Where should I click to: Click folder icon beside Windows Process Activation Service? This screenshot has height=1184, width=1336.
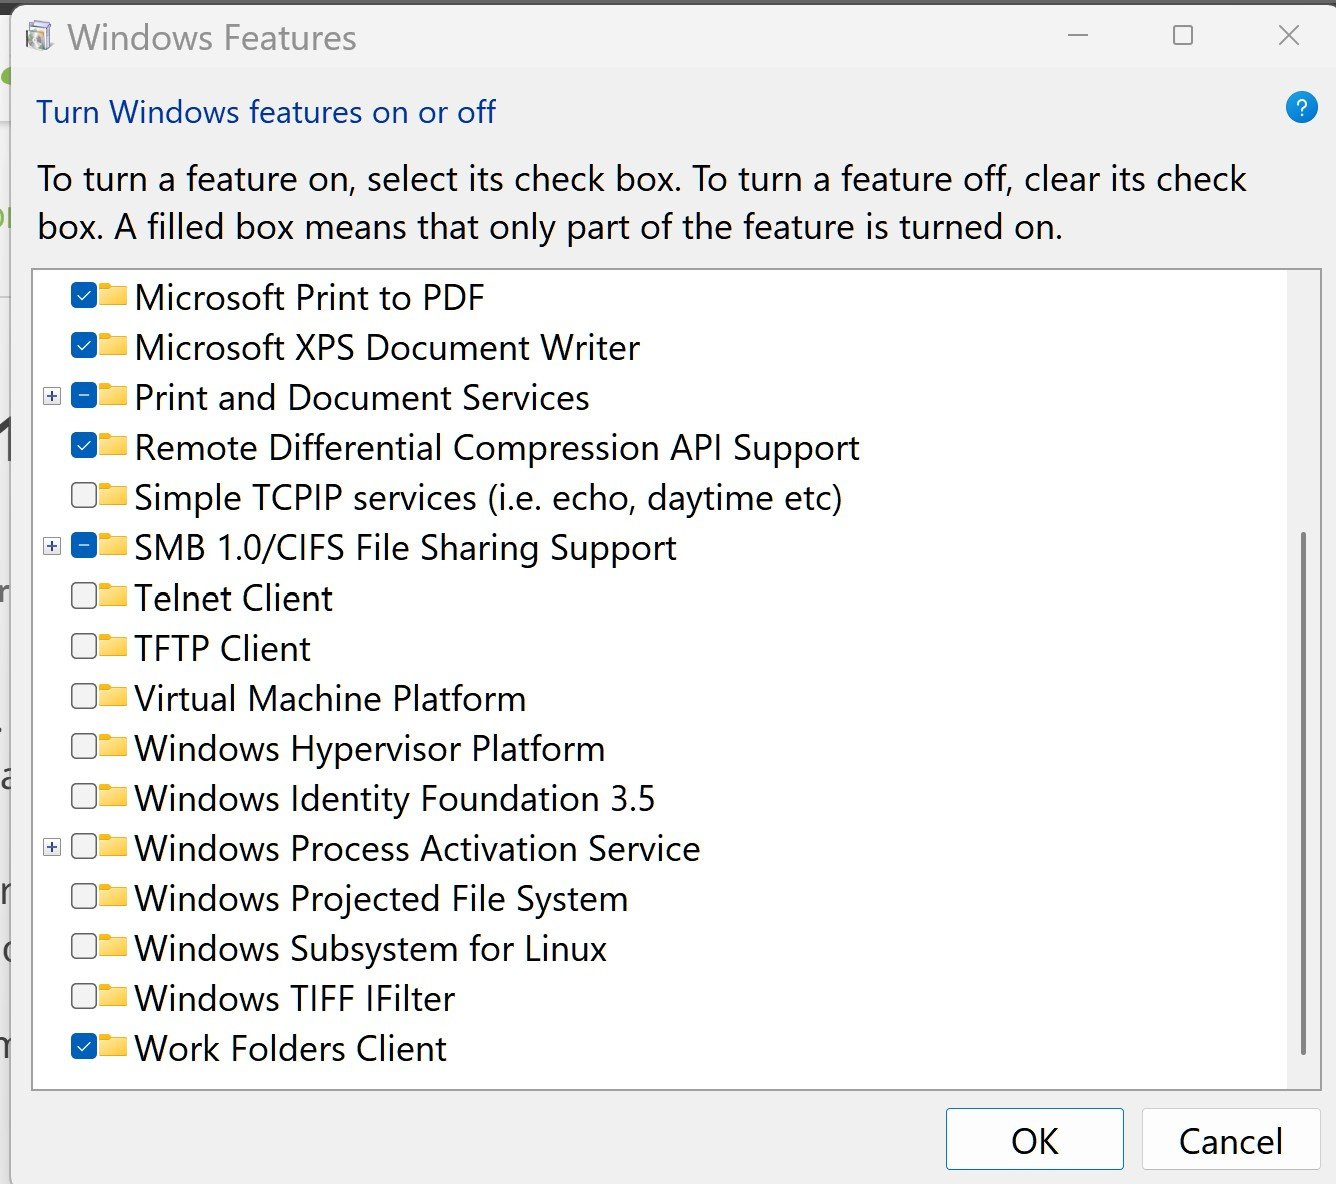coord(113,846)
